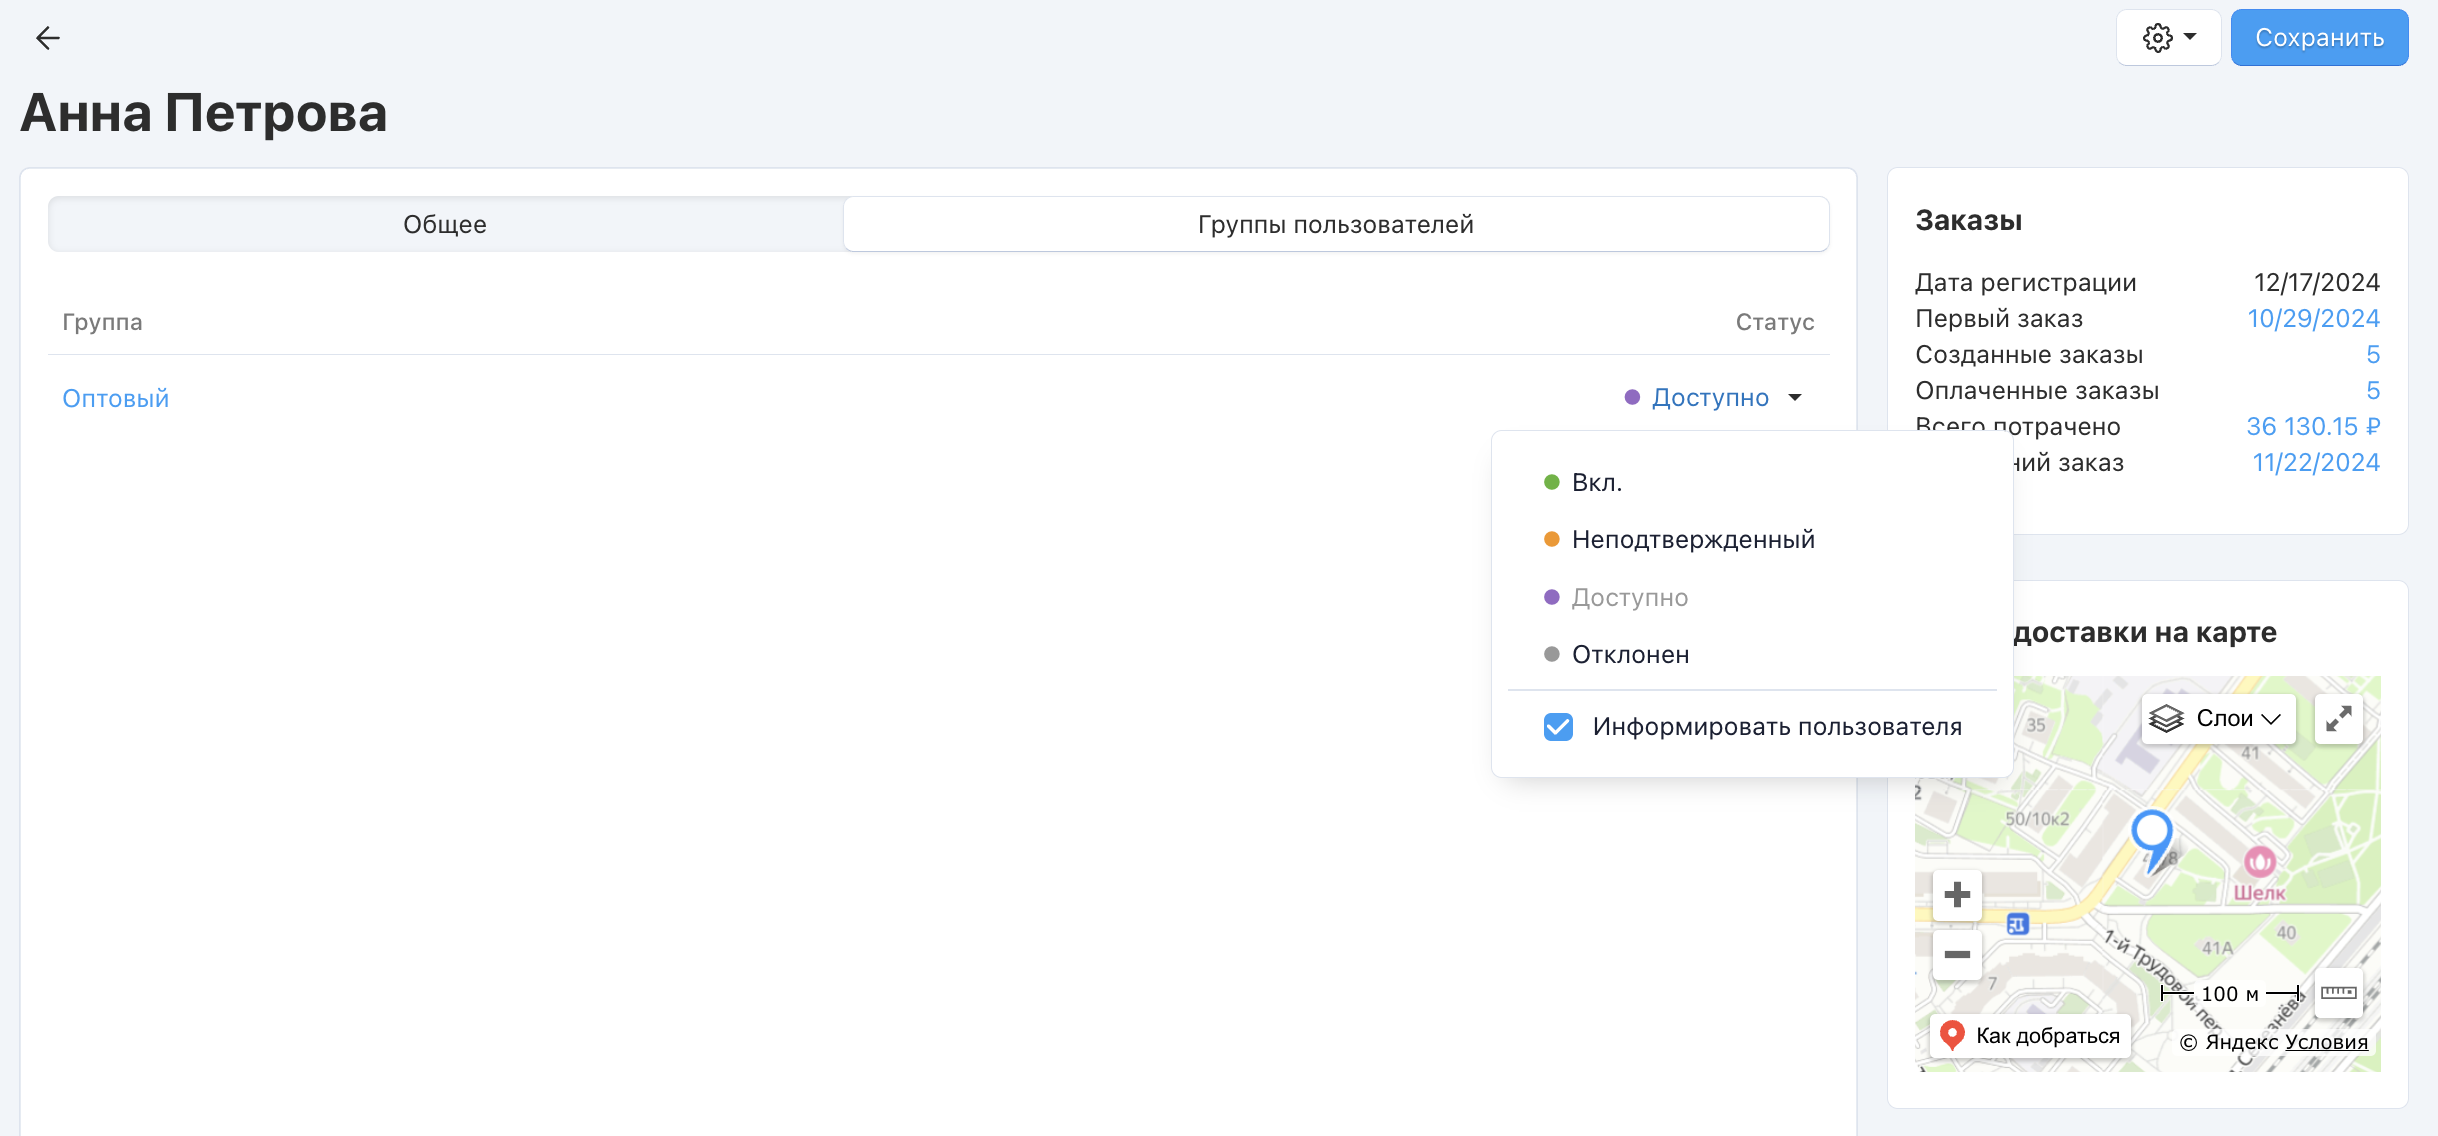Select the Отклонен status option

point(1630,655)
